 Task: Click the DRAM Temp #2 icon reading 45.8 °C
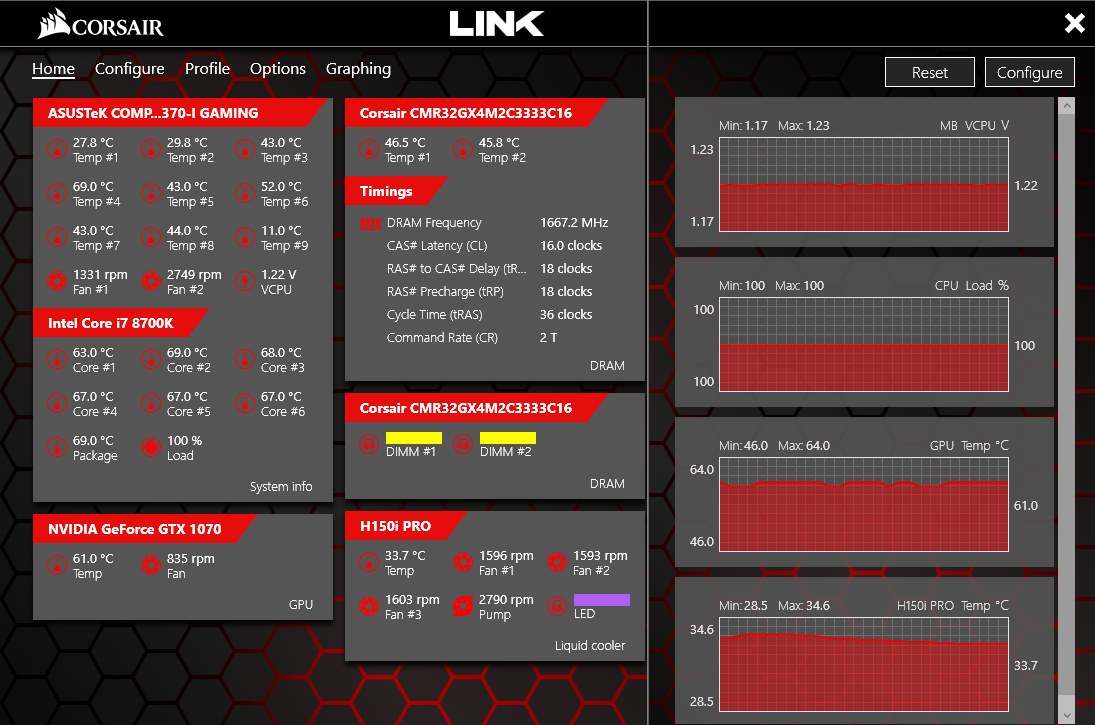pos(462,149)
